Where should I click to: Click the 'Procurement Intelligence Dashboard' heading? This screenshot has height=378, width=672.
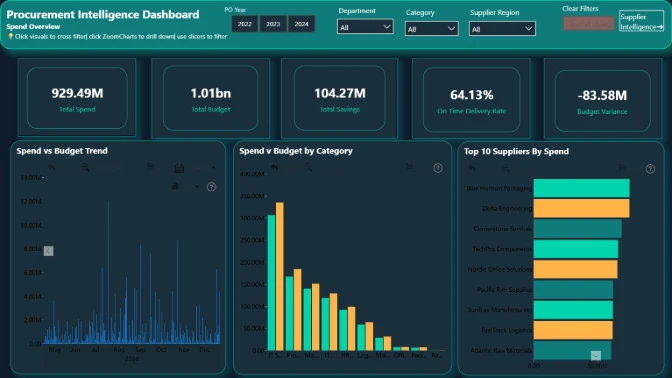[102, 14]
